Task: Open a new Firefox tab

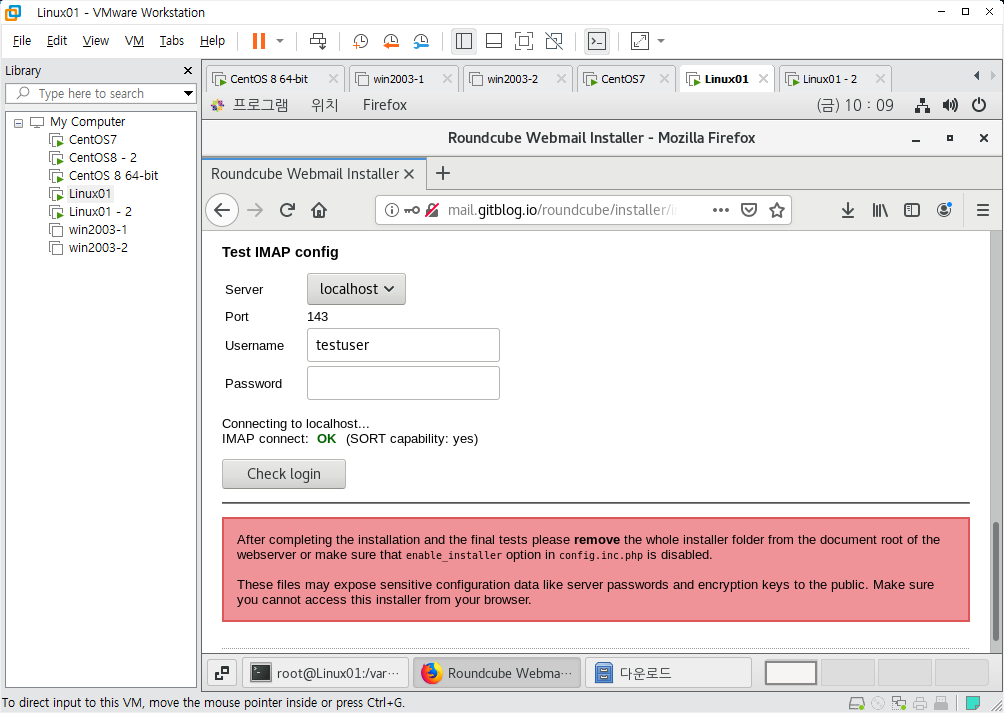Action: 442,173
